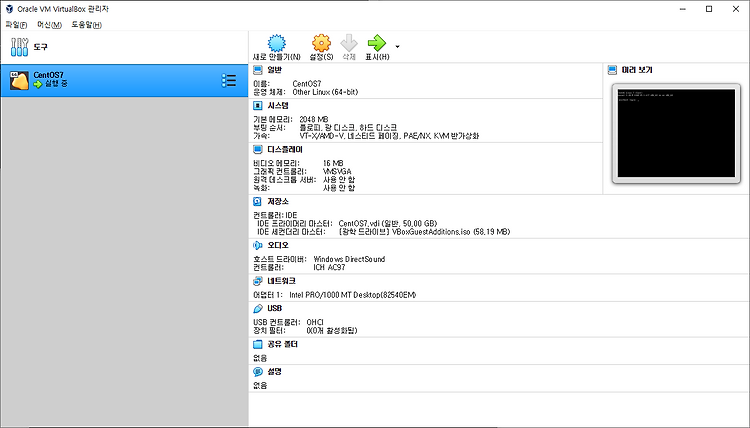Open the General (일반) heading link

coord(275,70)
